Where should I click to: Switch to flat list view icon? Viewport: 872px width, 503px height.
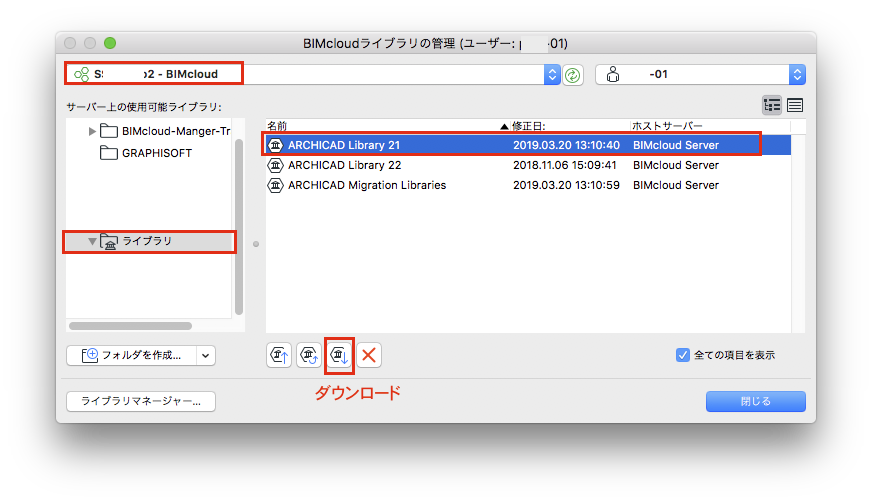[x=795, y=105]
